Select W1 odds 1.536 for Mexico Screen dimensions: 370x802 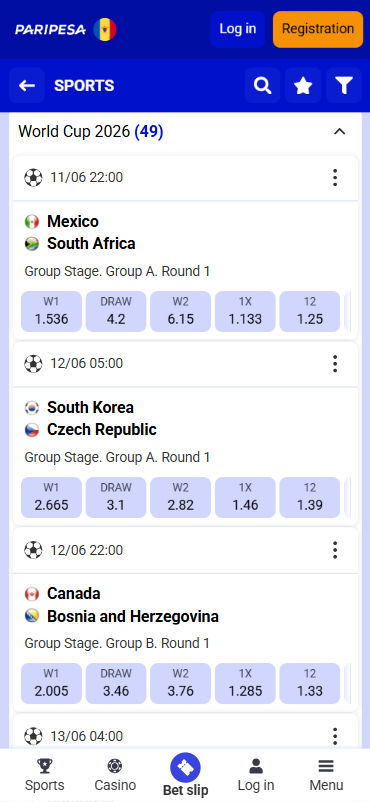coord(51,311)
